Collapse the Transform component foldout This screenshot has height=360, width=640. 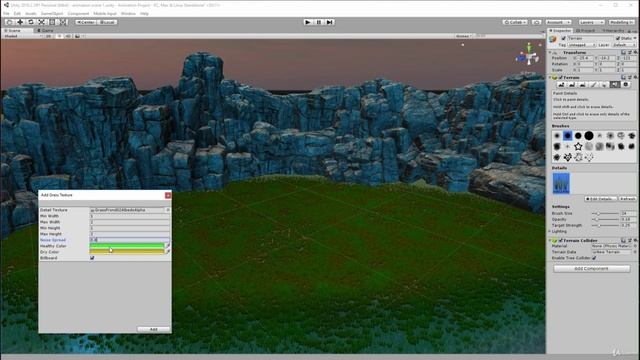tap(550, 53)
